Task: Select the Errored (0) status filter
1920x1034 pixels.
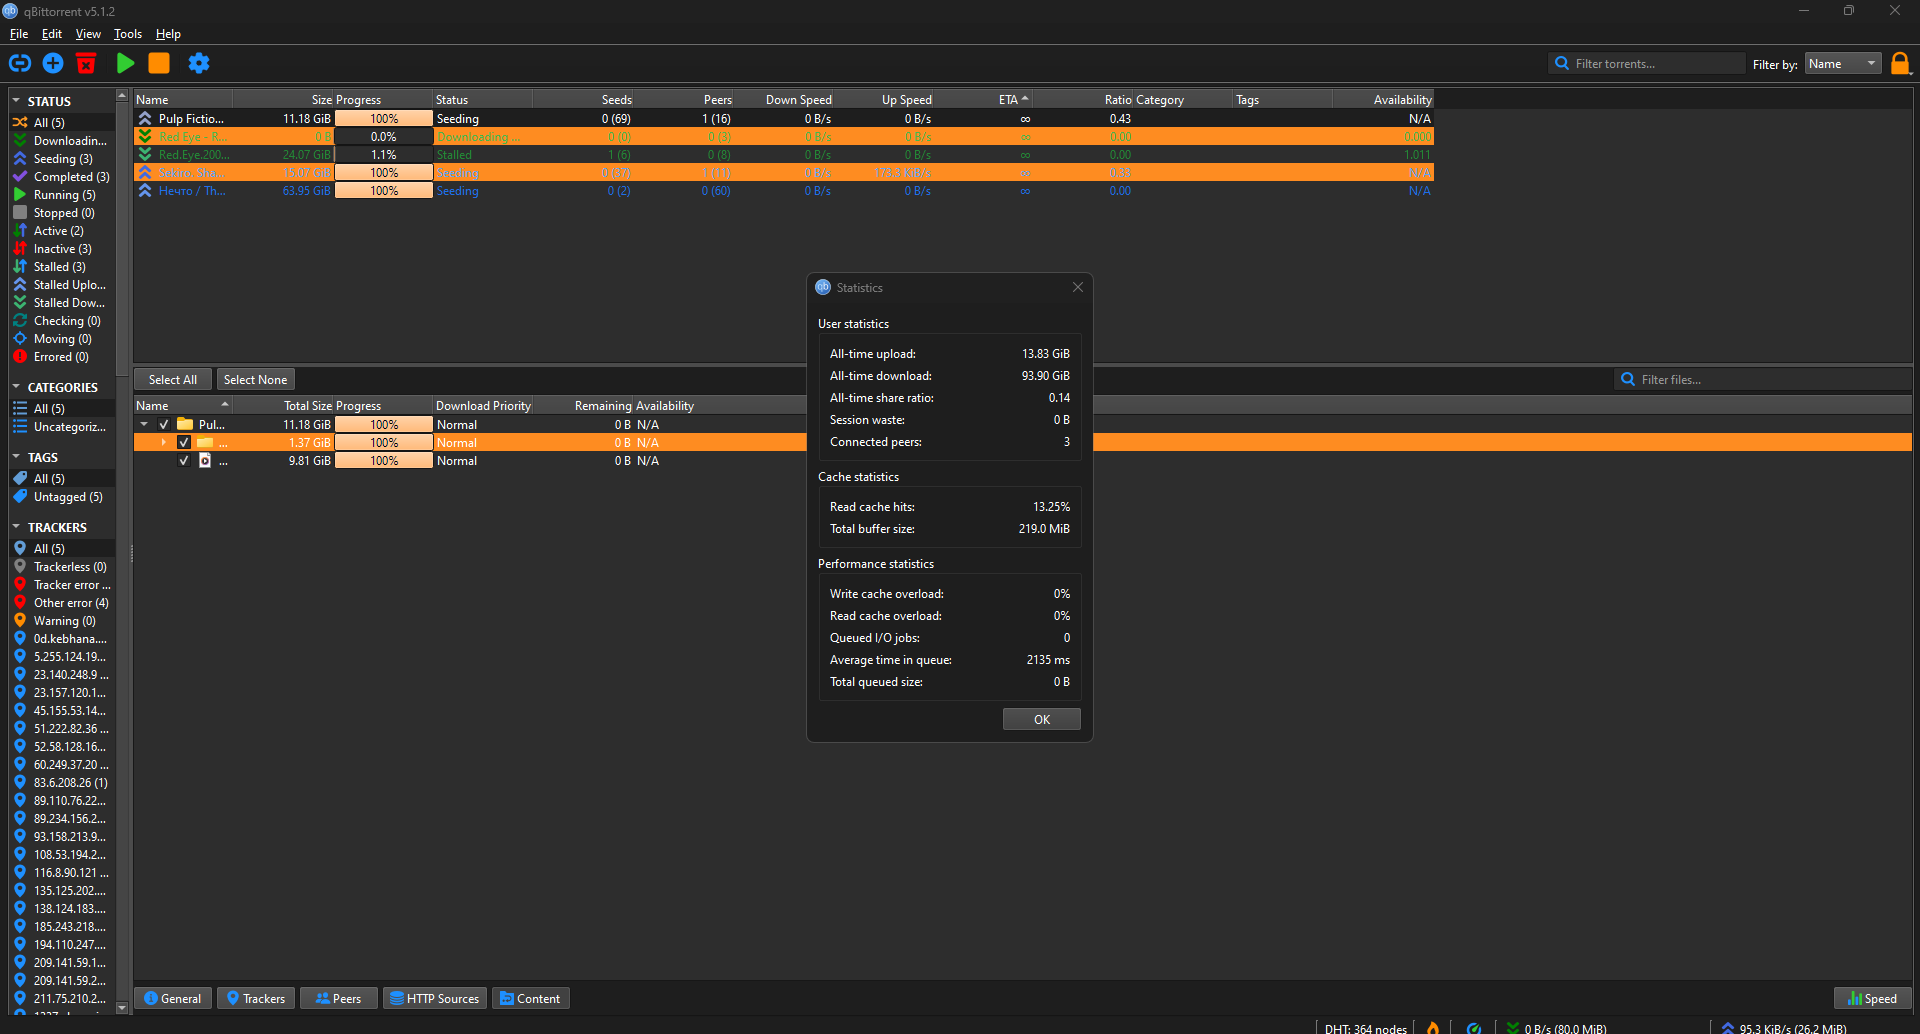Action: pos(62,357)
